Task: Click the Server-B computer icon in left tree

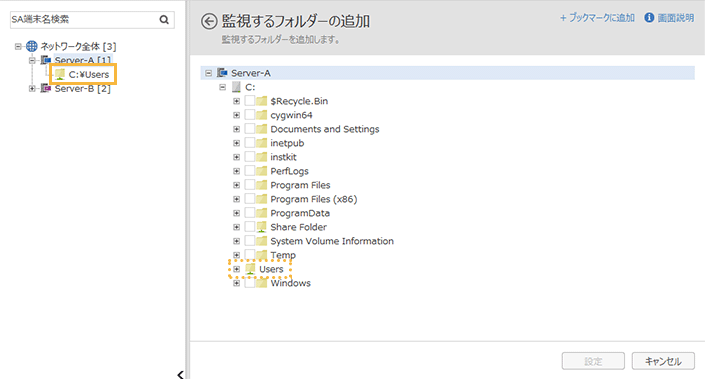Action: [45, 88]
